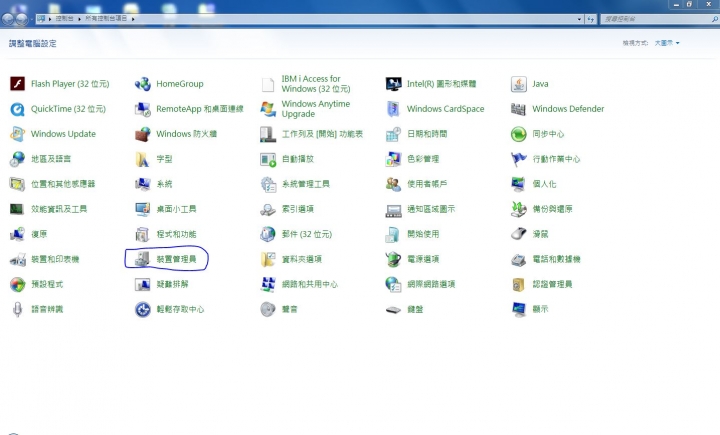The height and width of the screenshot is (435, 720).
Task: Open the 電話和數據機 link
Action: pos(556,260)
